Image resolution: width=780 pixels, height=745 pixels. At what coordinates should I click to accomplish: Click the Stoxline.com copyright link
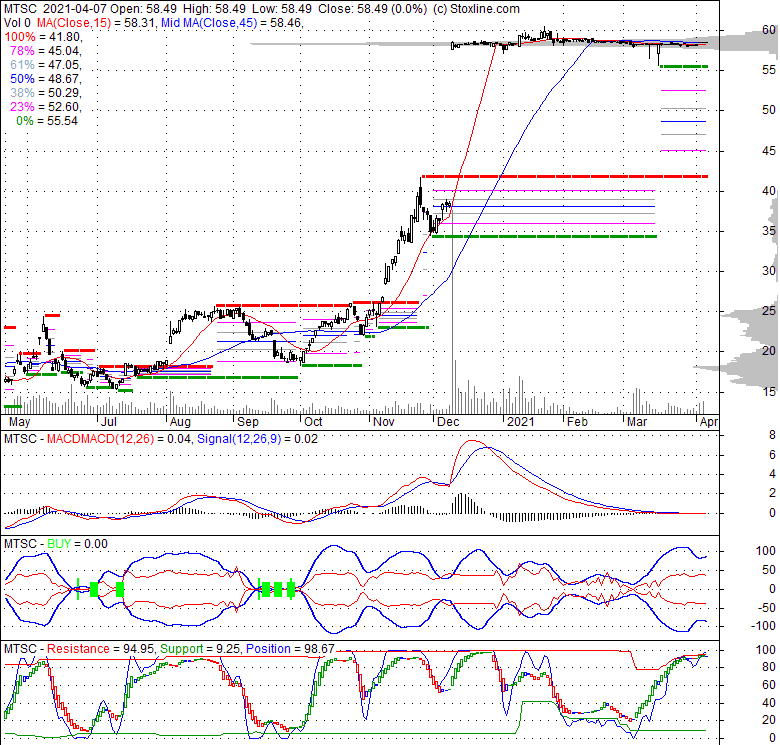tap(470, 9)
